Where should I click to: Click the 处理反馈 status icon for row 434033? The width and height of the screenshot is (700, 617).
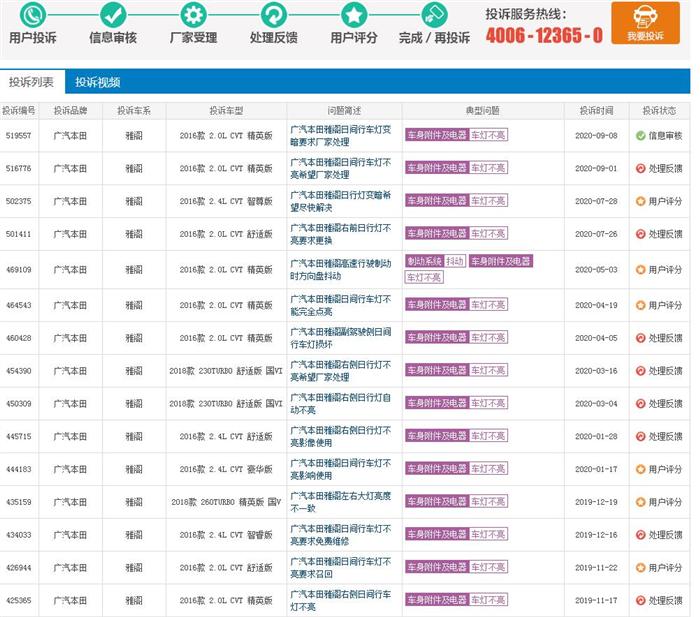tap(641, 534)
